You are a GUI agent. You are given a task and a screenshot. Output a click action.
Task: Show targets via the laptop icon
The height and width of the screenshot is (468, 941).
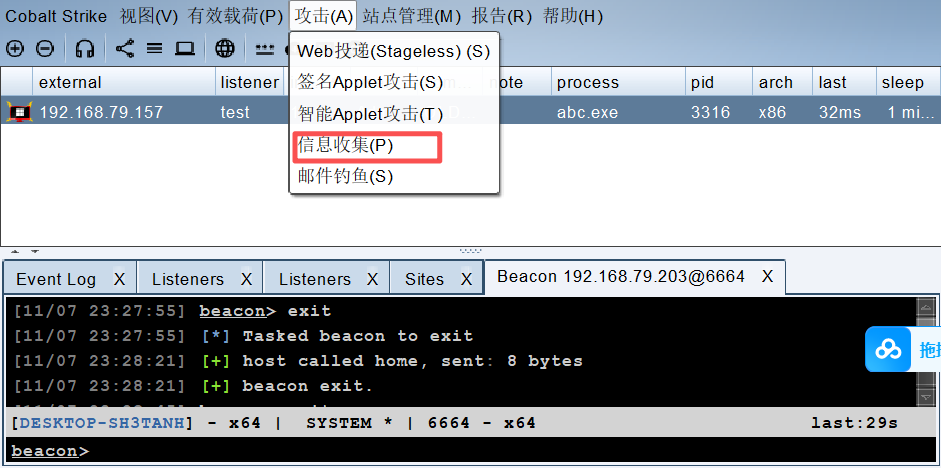tap(185, 49)
